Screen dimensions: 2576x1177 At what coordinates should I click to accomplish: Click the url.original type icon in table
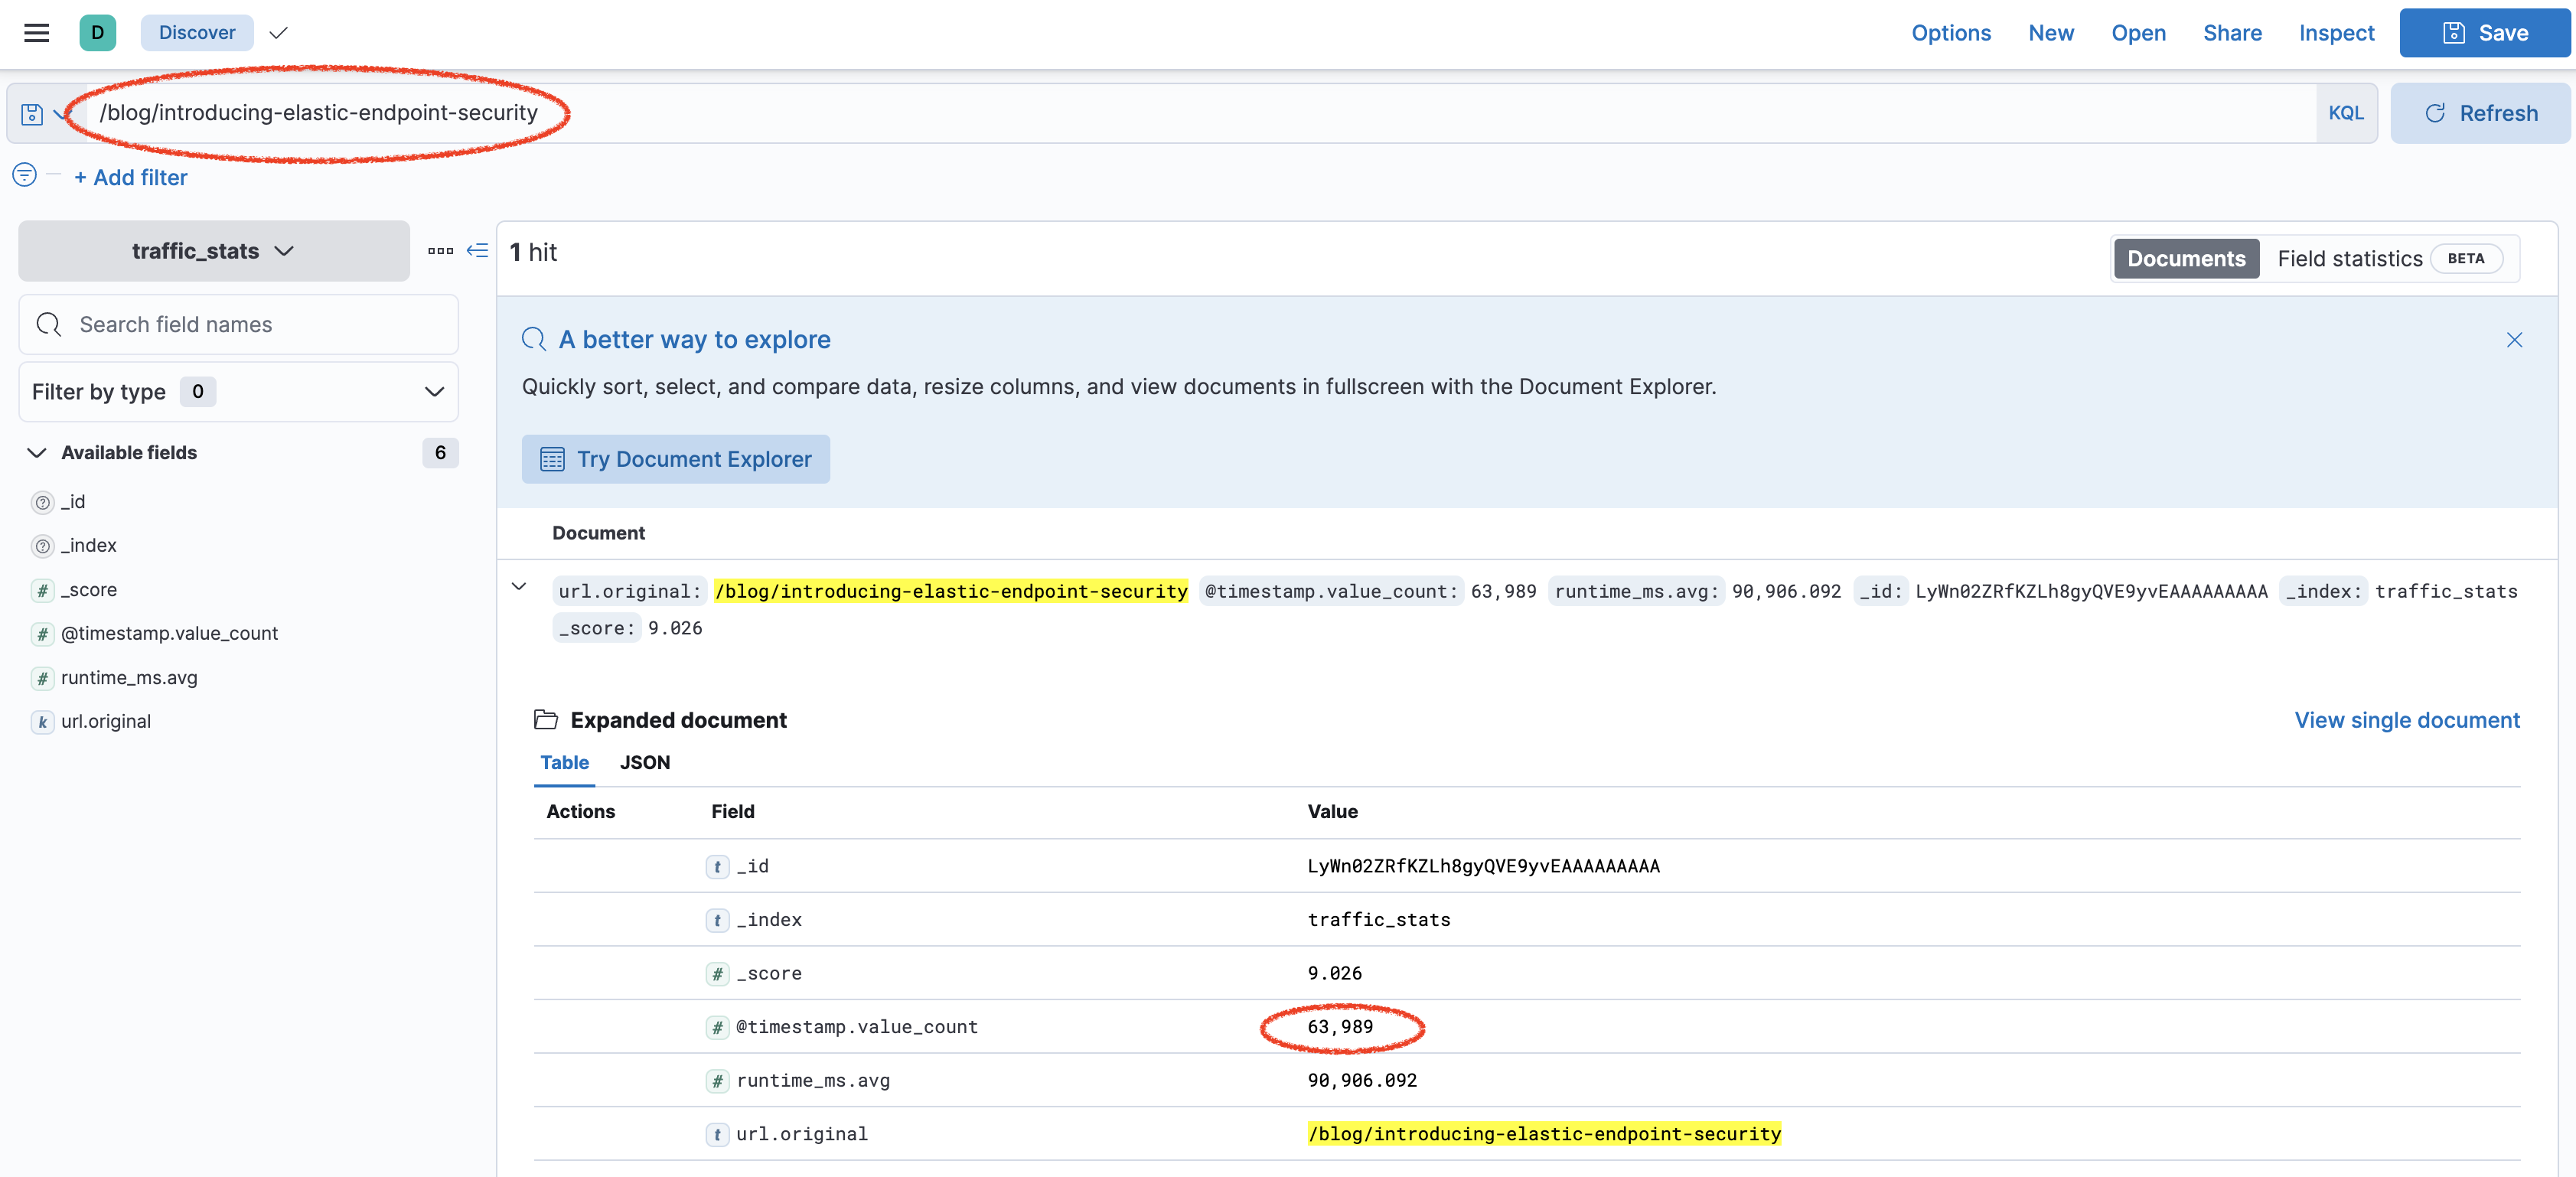[717, 1135]
